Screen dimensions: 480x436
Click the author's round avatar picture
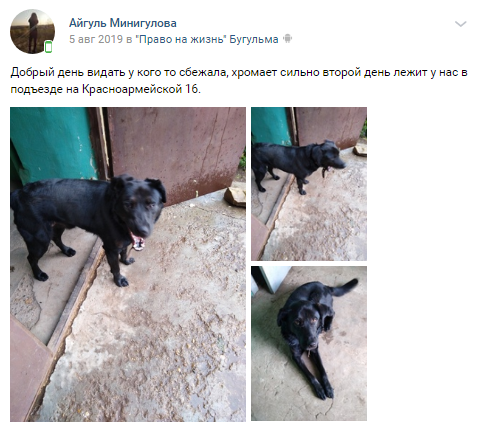[32, 31]
